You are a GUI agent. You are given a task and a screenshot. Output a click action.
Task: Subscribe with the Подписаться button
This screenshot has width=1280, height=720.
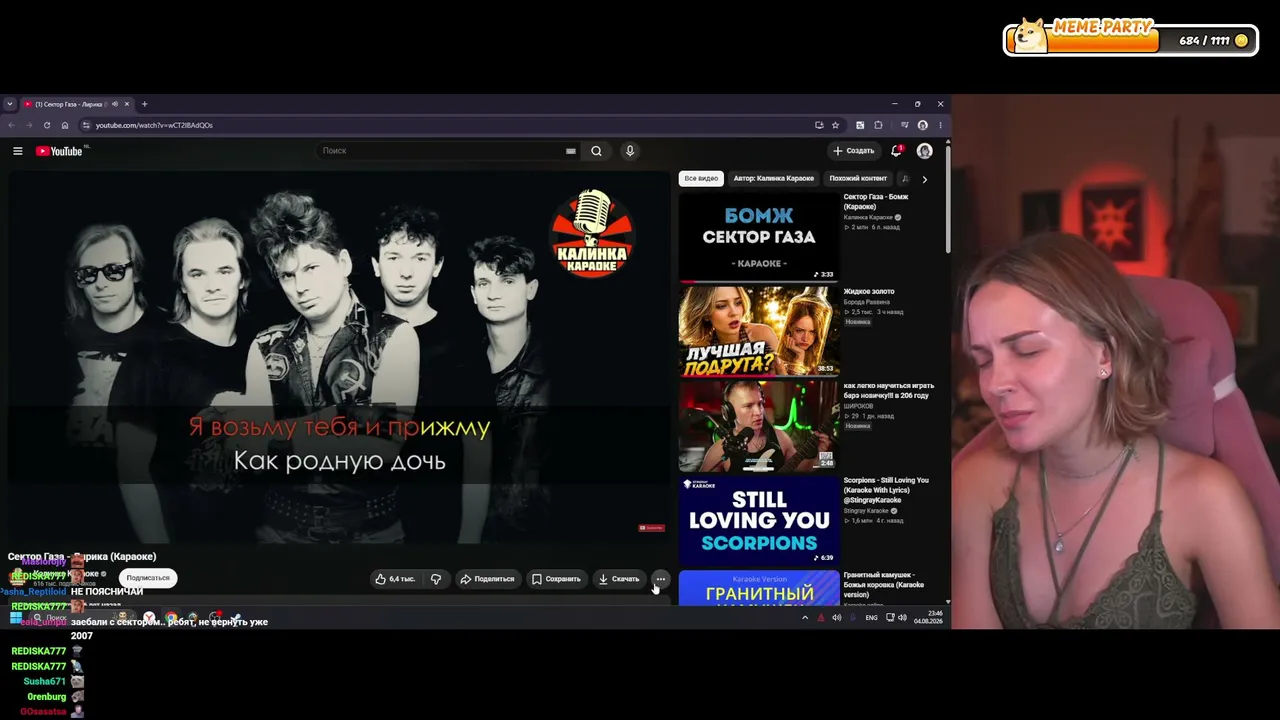pos(148,578)
